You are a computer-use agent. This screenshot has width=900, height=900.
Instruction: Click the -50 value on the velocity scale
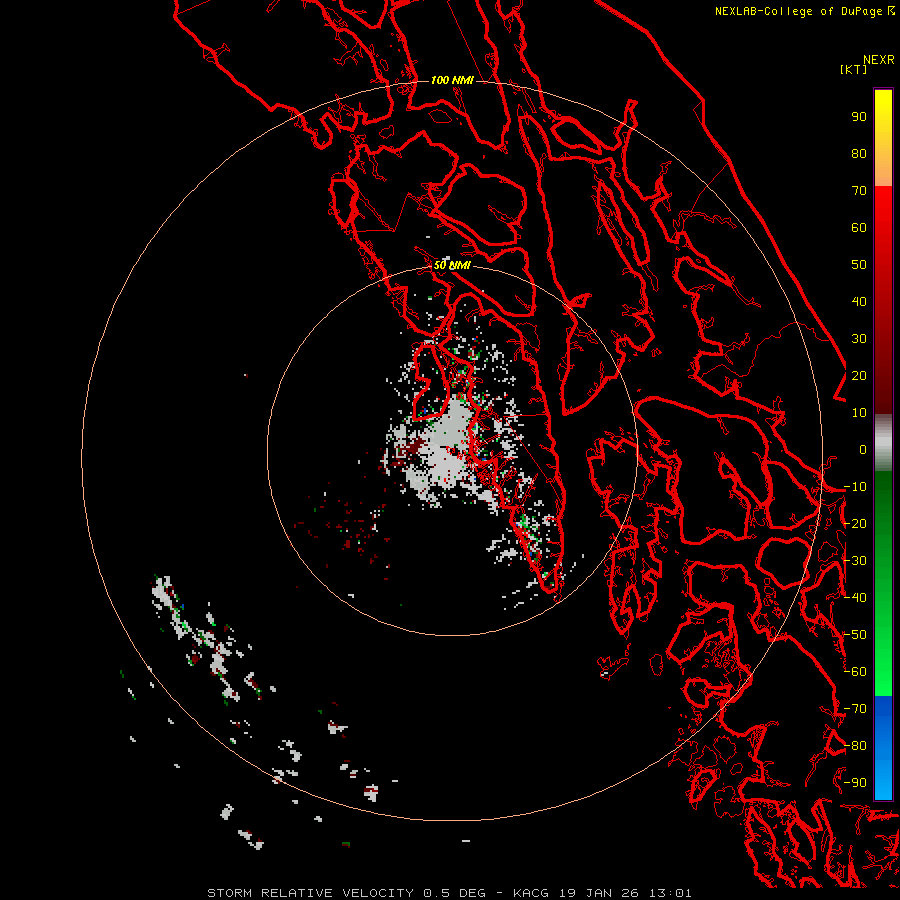tap(855, 635)
